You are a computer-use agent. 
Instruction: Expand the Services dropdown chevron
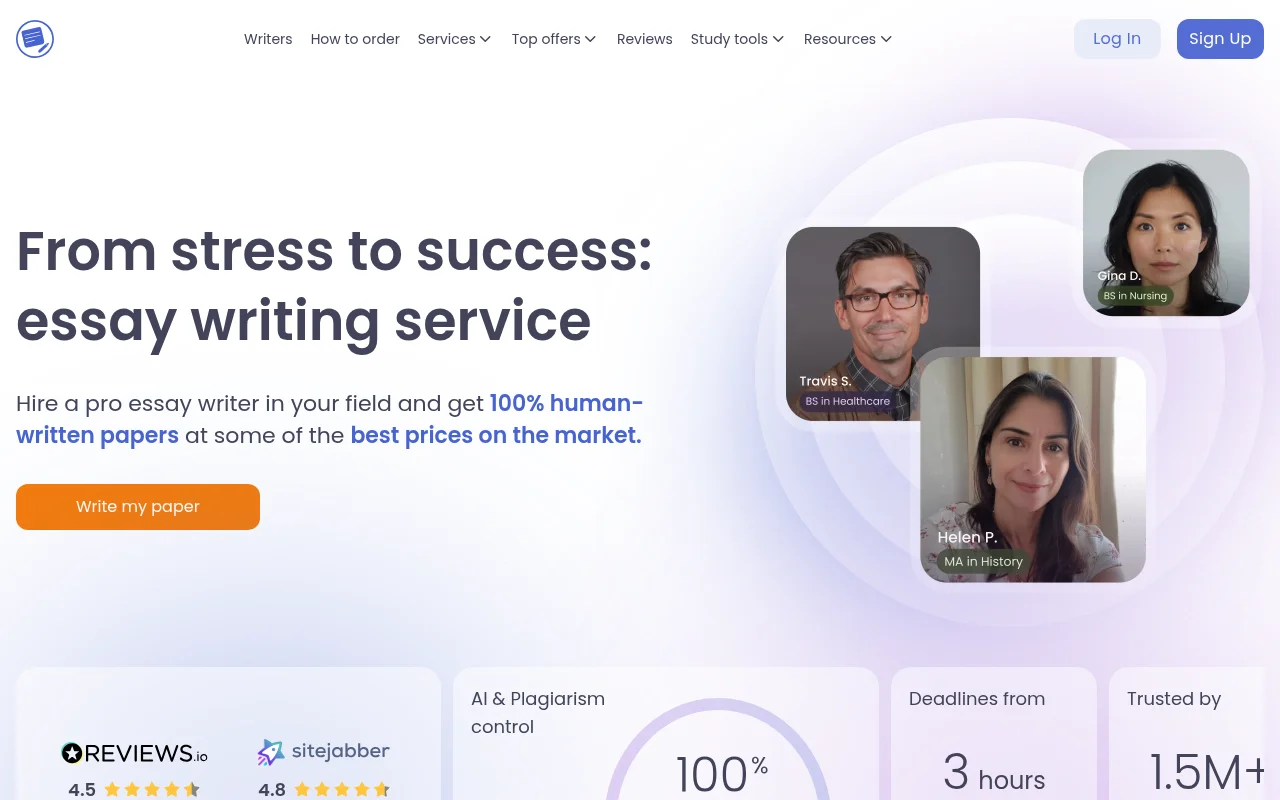click(485, 39)
